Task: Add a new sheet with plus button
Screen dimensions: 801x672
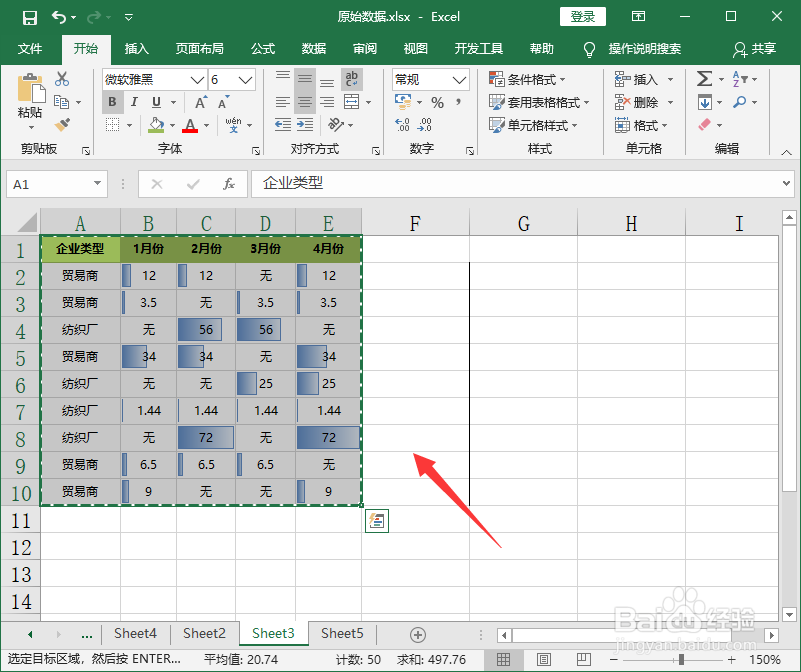Action: (418, 635)
